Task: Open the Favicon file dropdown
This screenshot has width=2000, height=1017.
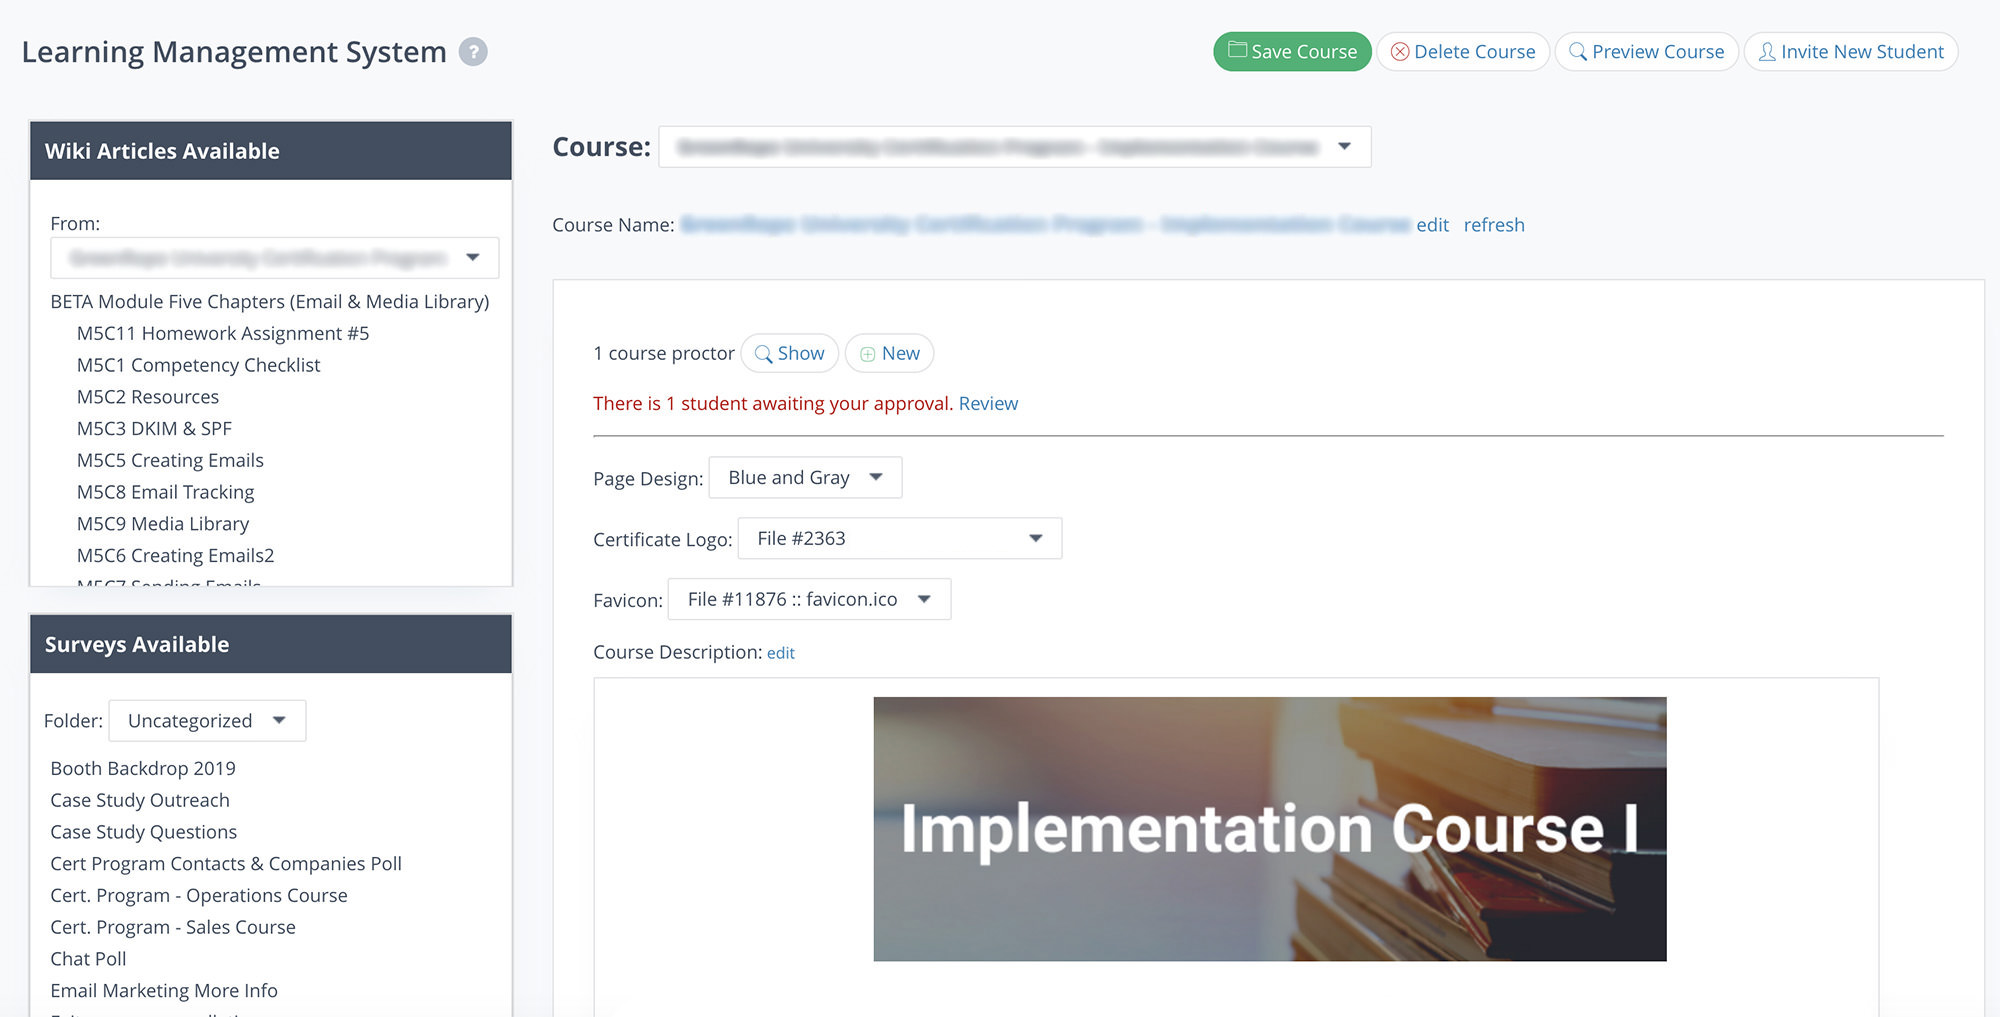Action: 809,600
